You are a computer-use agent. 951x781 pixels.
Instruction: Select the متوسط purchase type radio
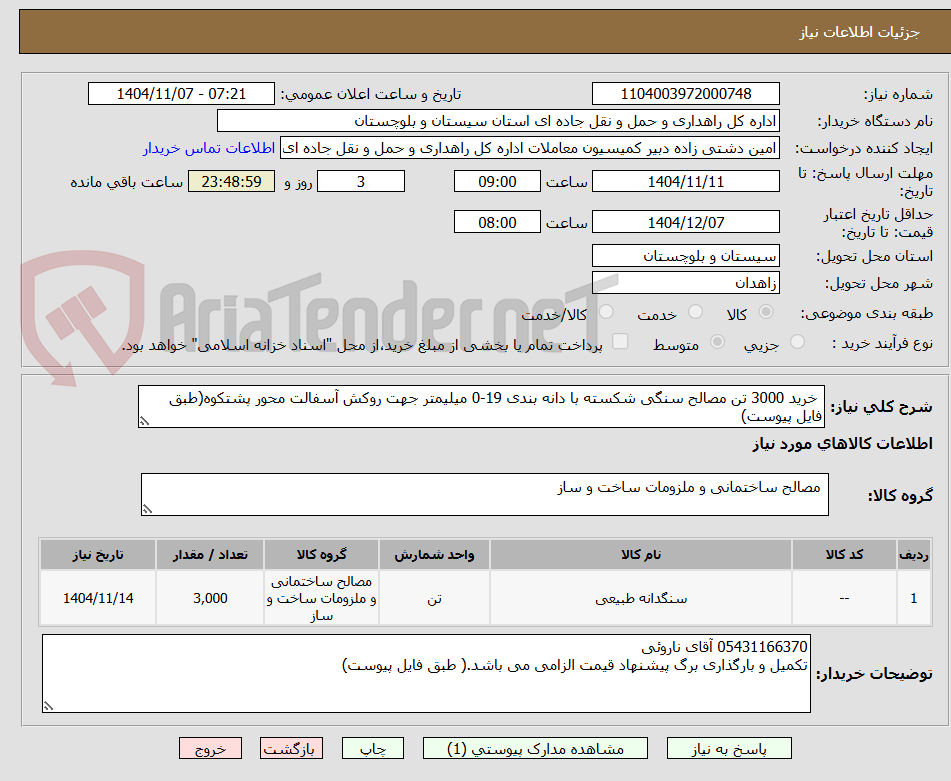pos(717,342)
